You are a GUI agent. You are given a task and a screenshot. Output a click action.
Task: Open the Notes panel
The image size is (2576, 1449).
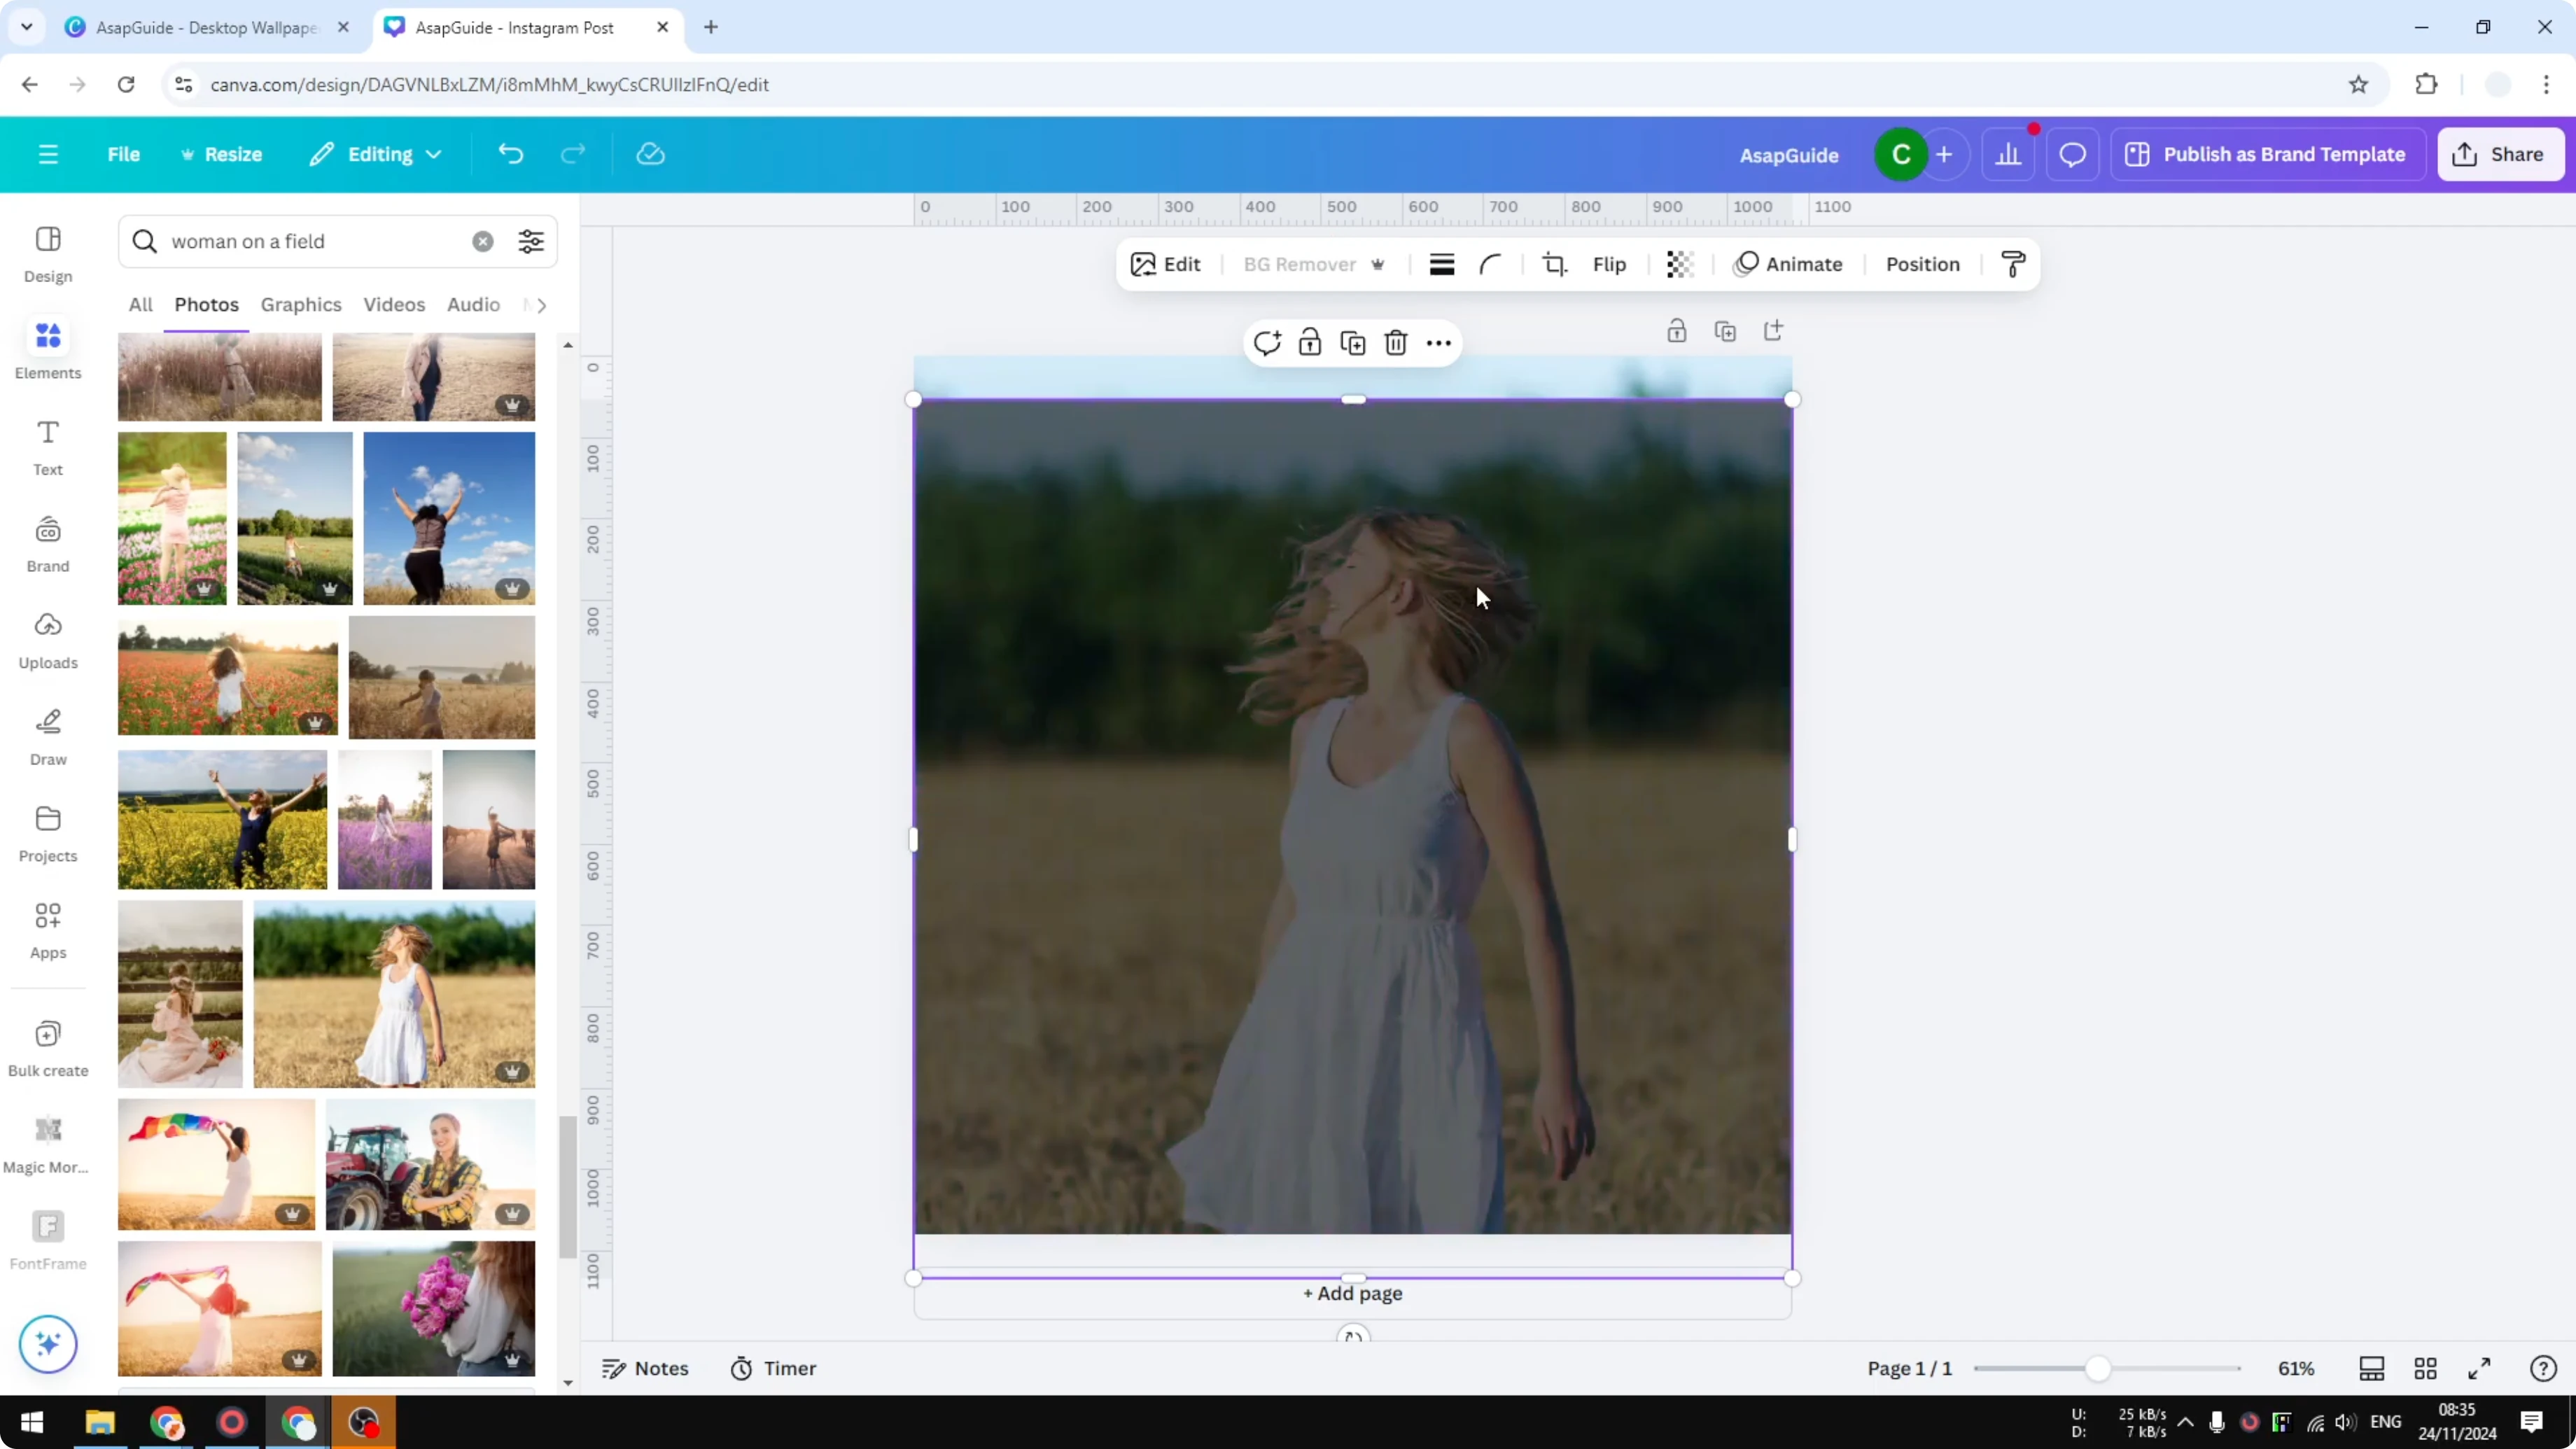pyautogui.click(x=645, y=1368)
